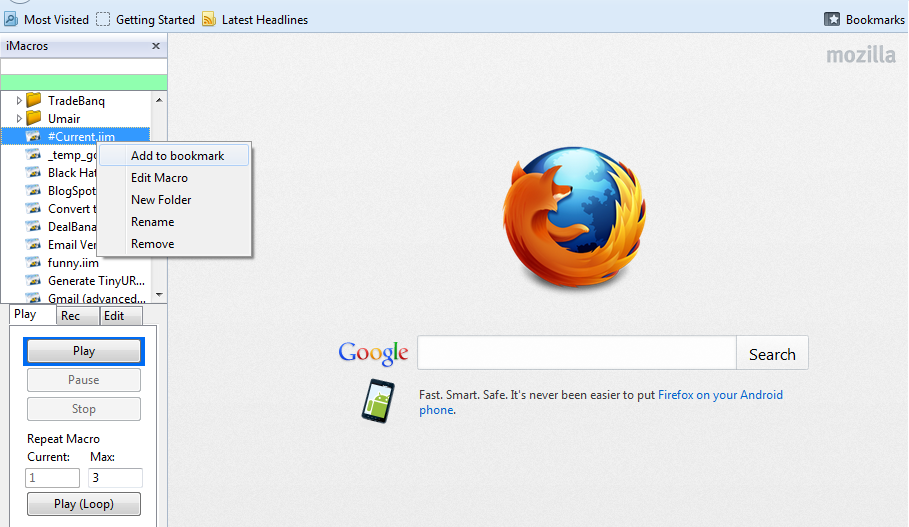909x527 pixels.
Task: Click the Pause button
Action: pos(84,380)
